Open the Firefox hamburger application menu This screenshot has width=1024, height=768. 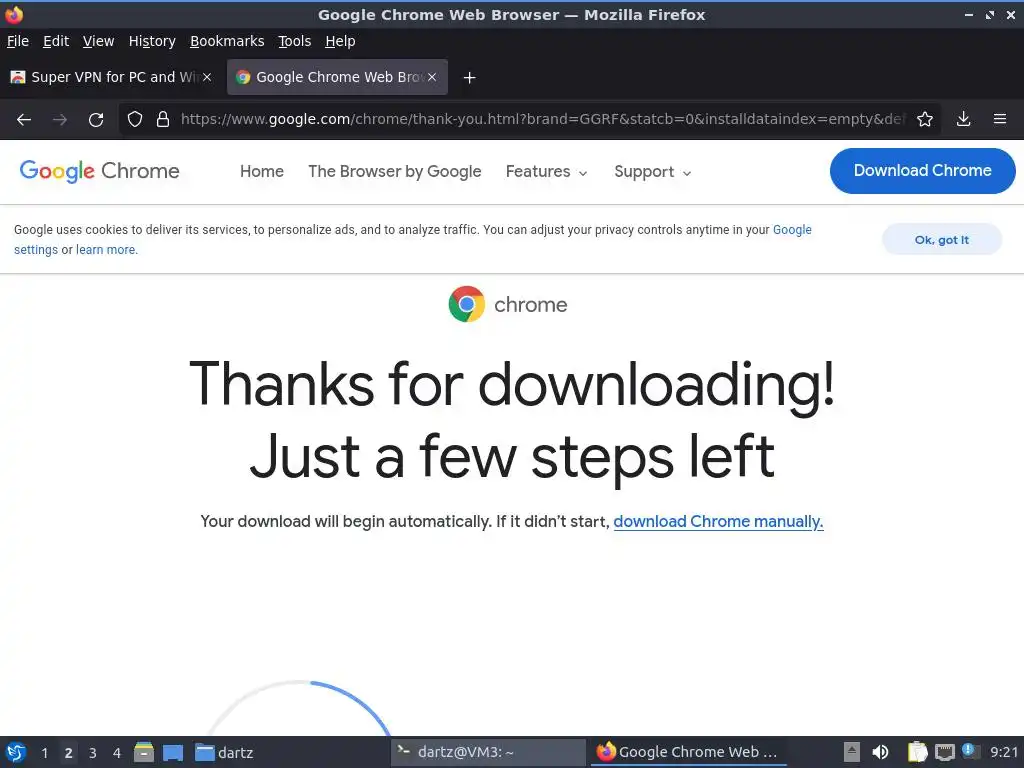tap(1000, 119)
